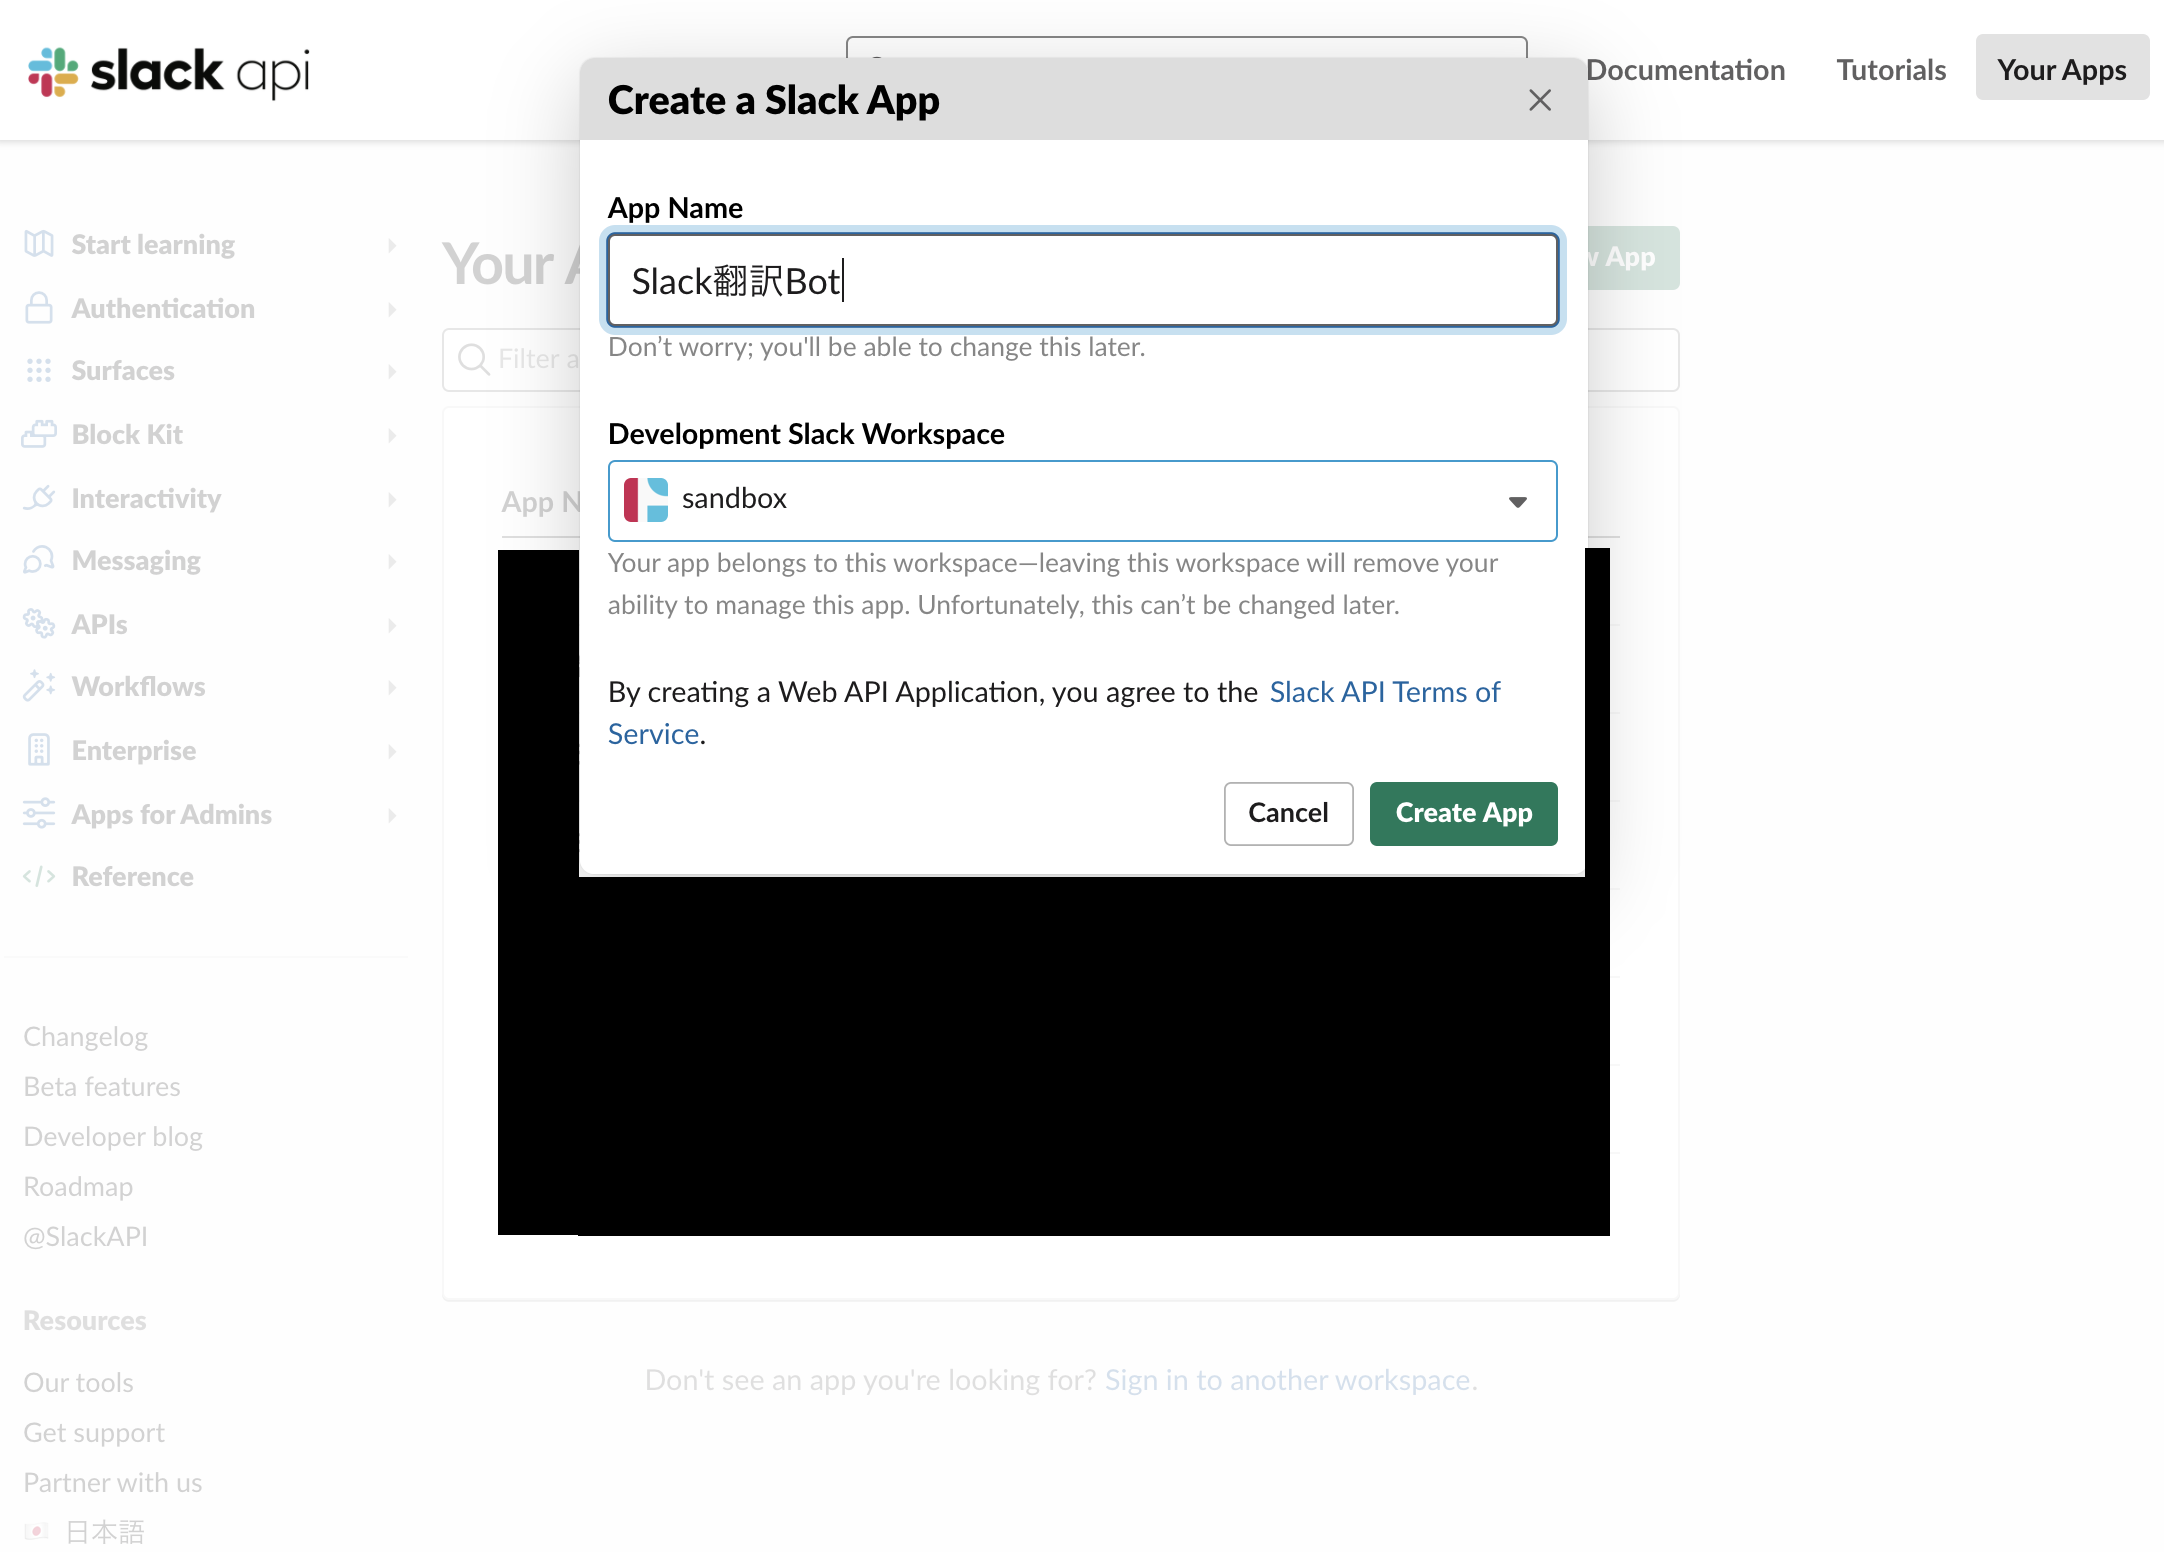Image resolution: width=2164 pixels, height=1552 pixels.
Task: Expand the Interactivity section arrow
Action: pos(392,499)
